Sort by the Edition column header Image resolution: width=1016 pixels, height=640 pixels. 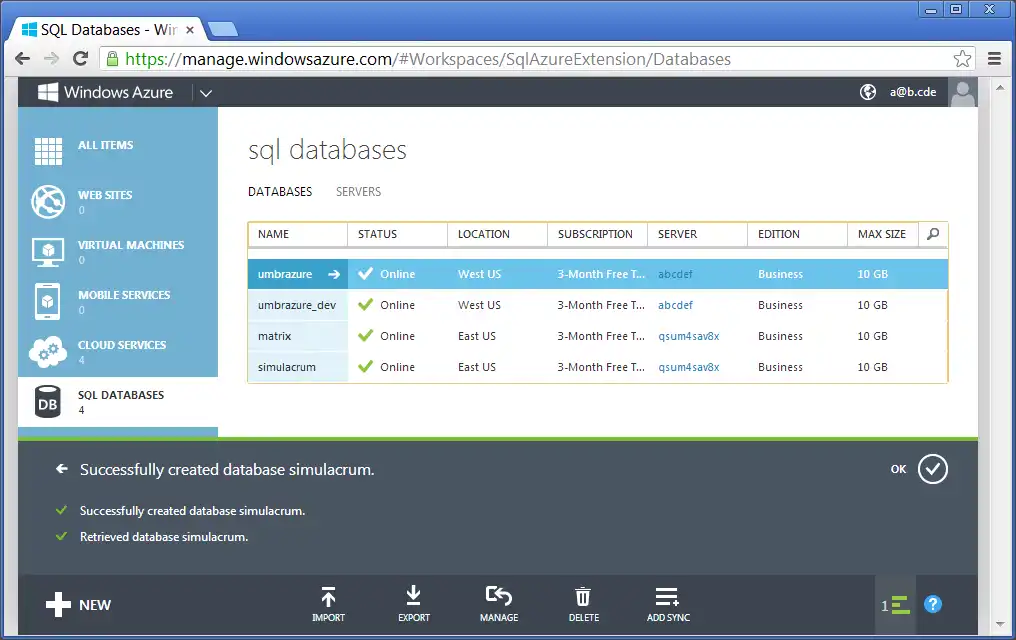tap(798, 234)
